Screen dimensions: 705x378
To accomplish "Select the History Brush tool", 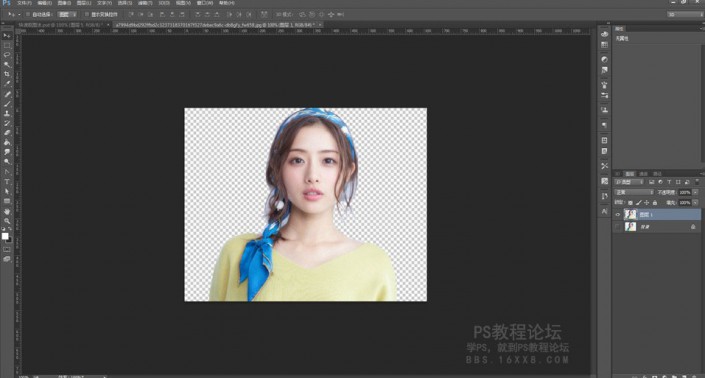I will (7, 123).
